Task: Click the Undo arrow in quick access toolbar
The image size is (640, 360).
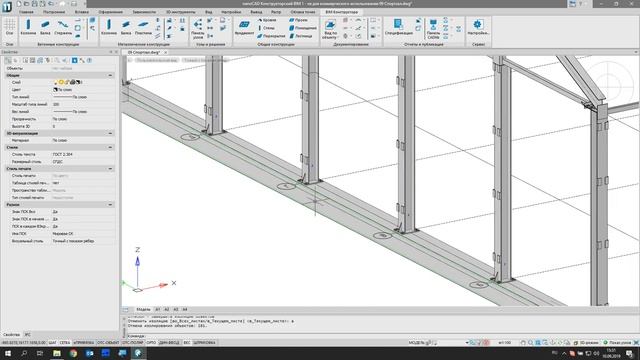Action: [x=51, y=4]
